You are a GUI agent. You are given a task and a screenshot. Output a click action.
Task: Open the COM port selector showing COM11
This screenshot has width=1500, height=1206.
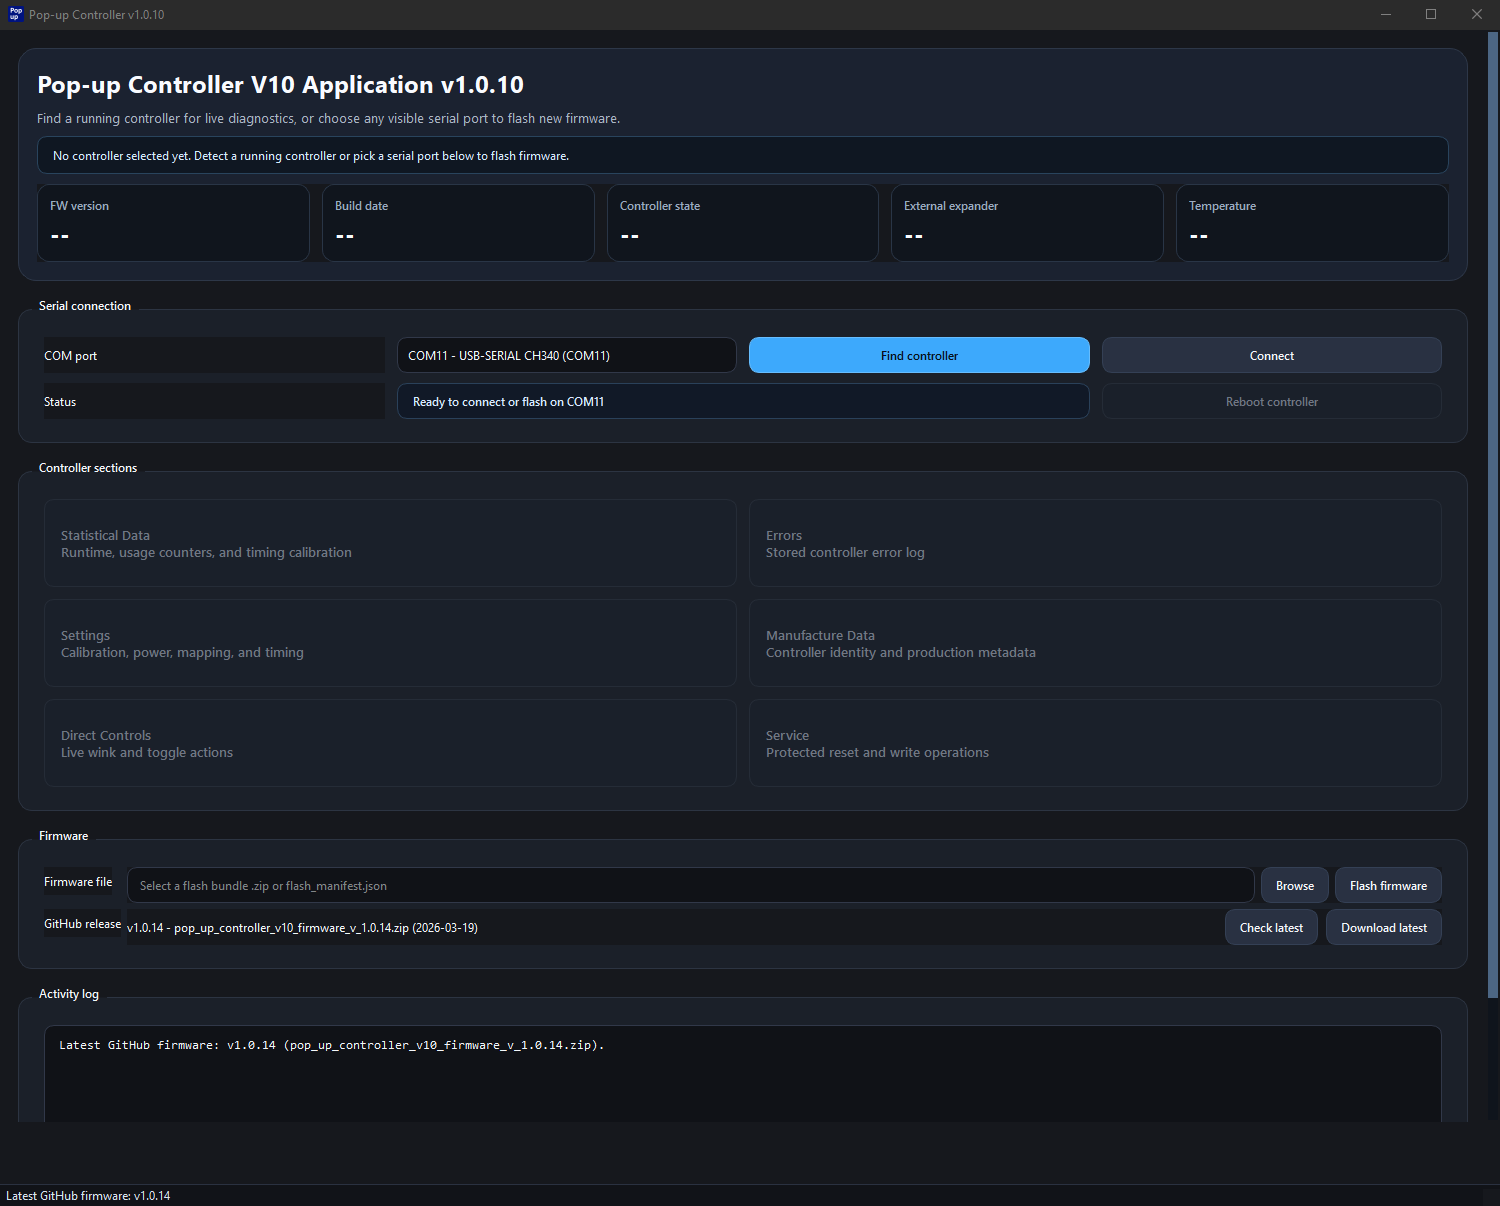click(x=566, y=355)
